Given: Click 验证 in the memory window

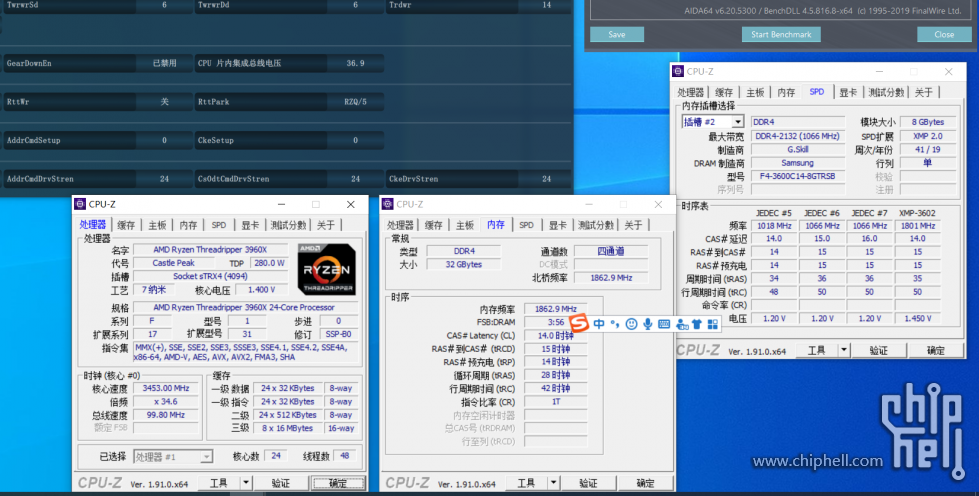Looking at the screenshot, I should pyautogui.click(x=588, y=483).
